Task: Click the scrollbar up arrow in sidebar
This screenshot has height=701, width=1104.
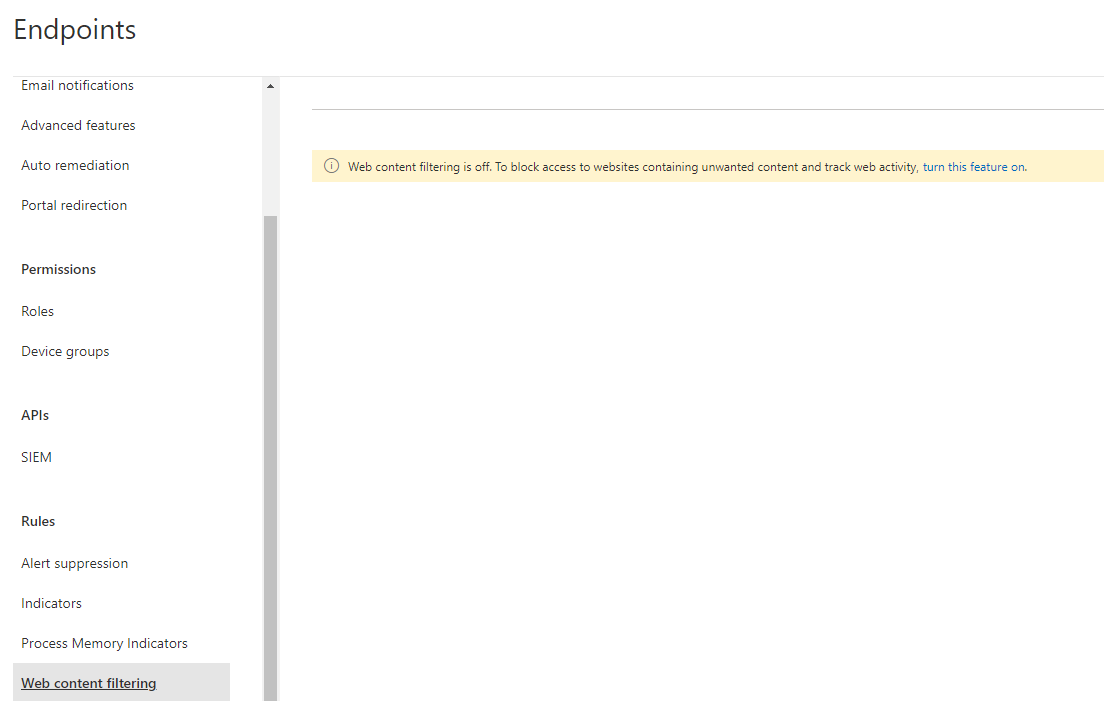Action: (x=270, y=85)
